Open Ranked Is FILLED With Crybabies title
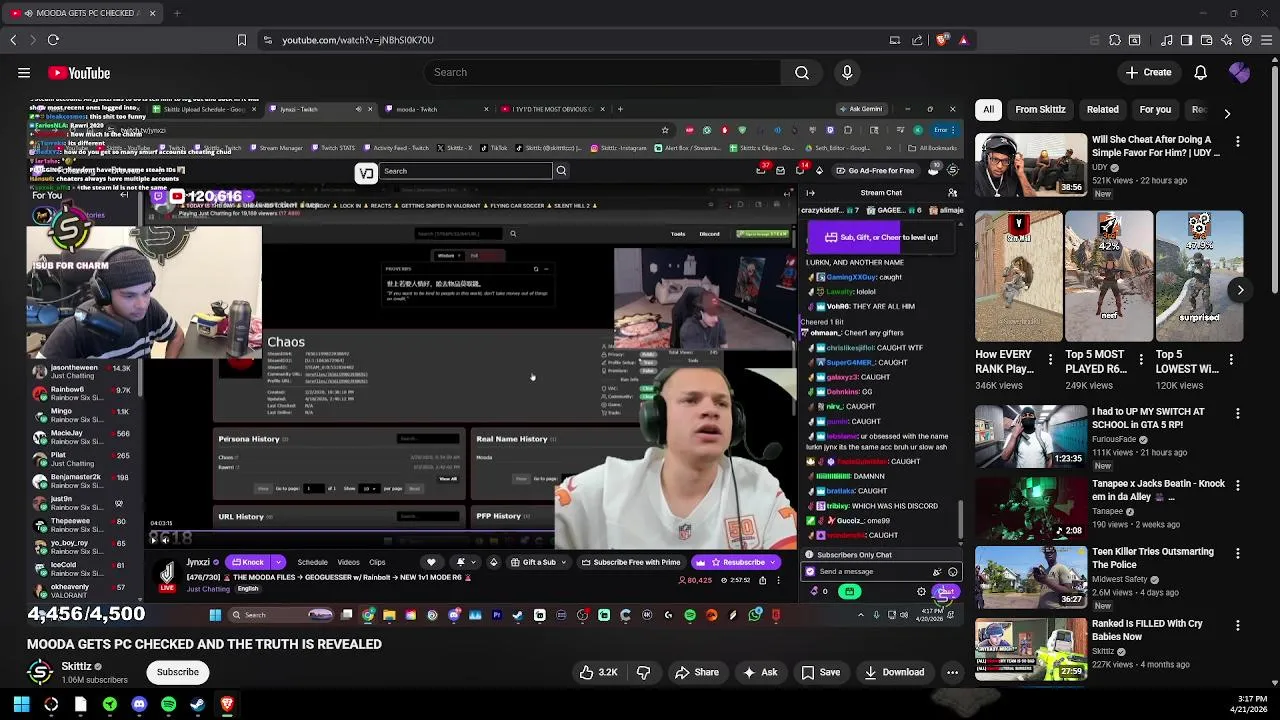The width and height of the screenshot is (1280, 720). 1147,630
